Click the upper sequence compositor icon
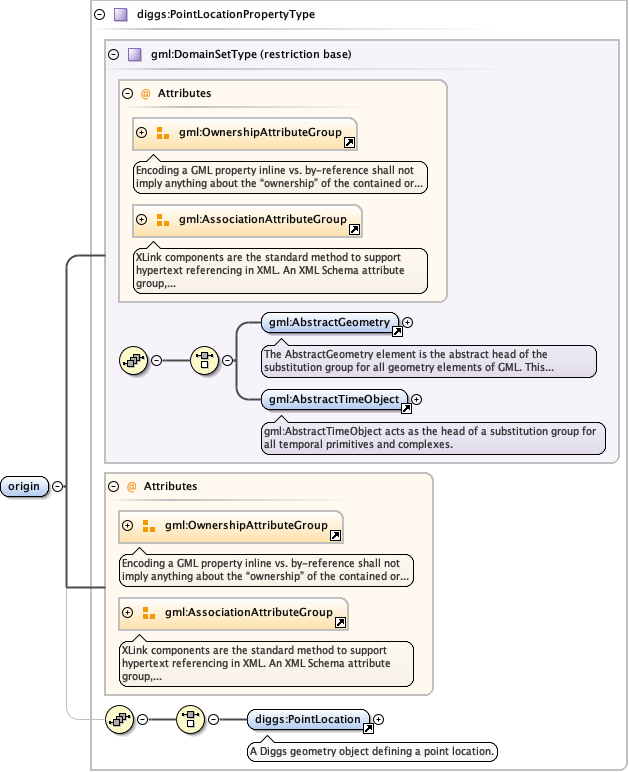 (x=132, y=361)
